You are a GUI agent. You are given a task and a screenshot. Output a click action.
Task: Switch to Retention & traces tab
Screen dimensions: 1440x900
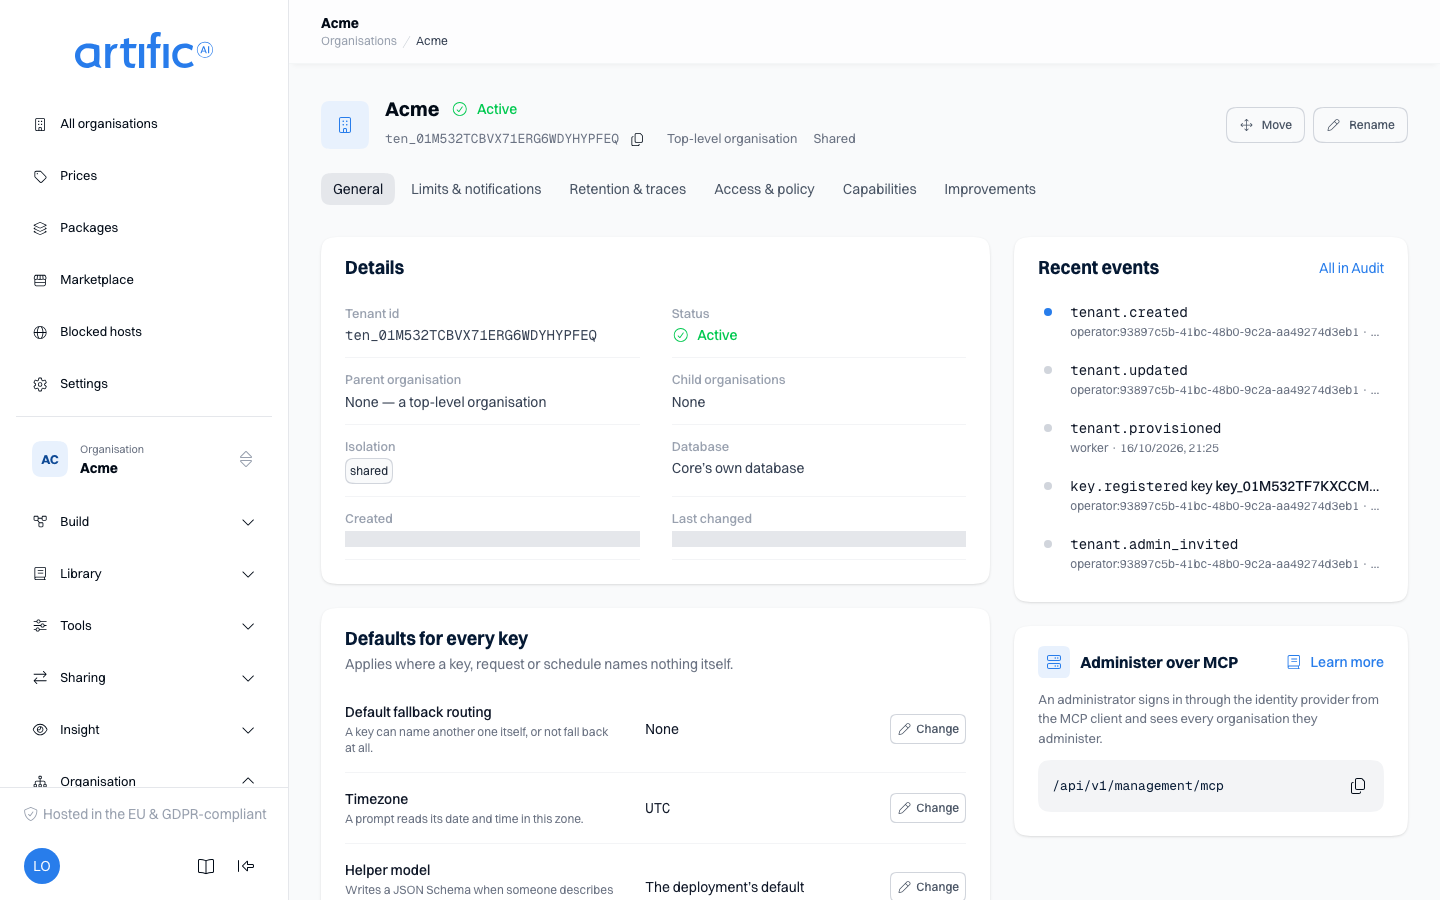(x=628, y=189)
